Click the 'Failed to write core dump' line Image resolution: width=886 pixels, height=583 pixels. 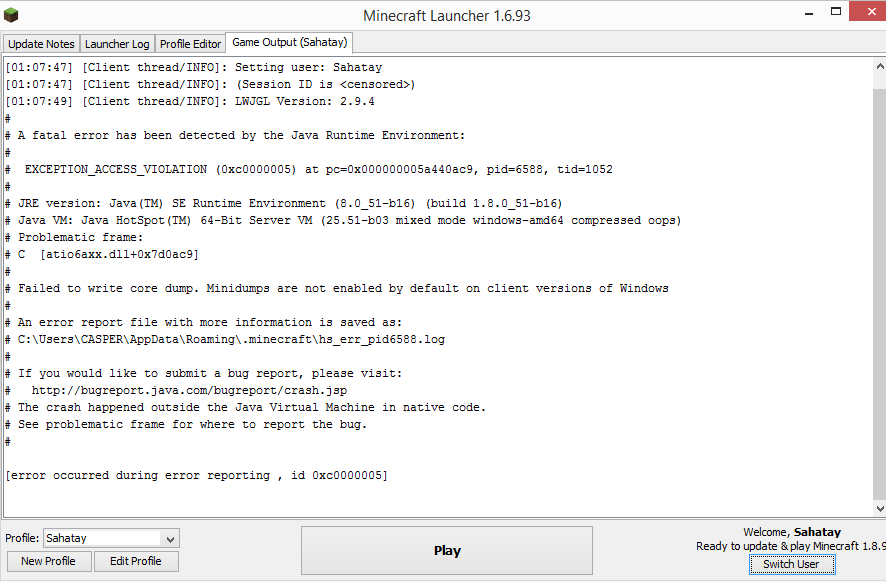point(337,289)
